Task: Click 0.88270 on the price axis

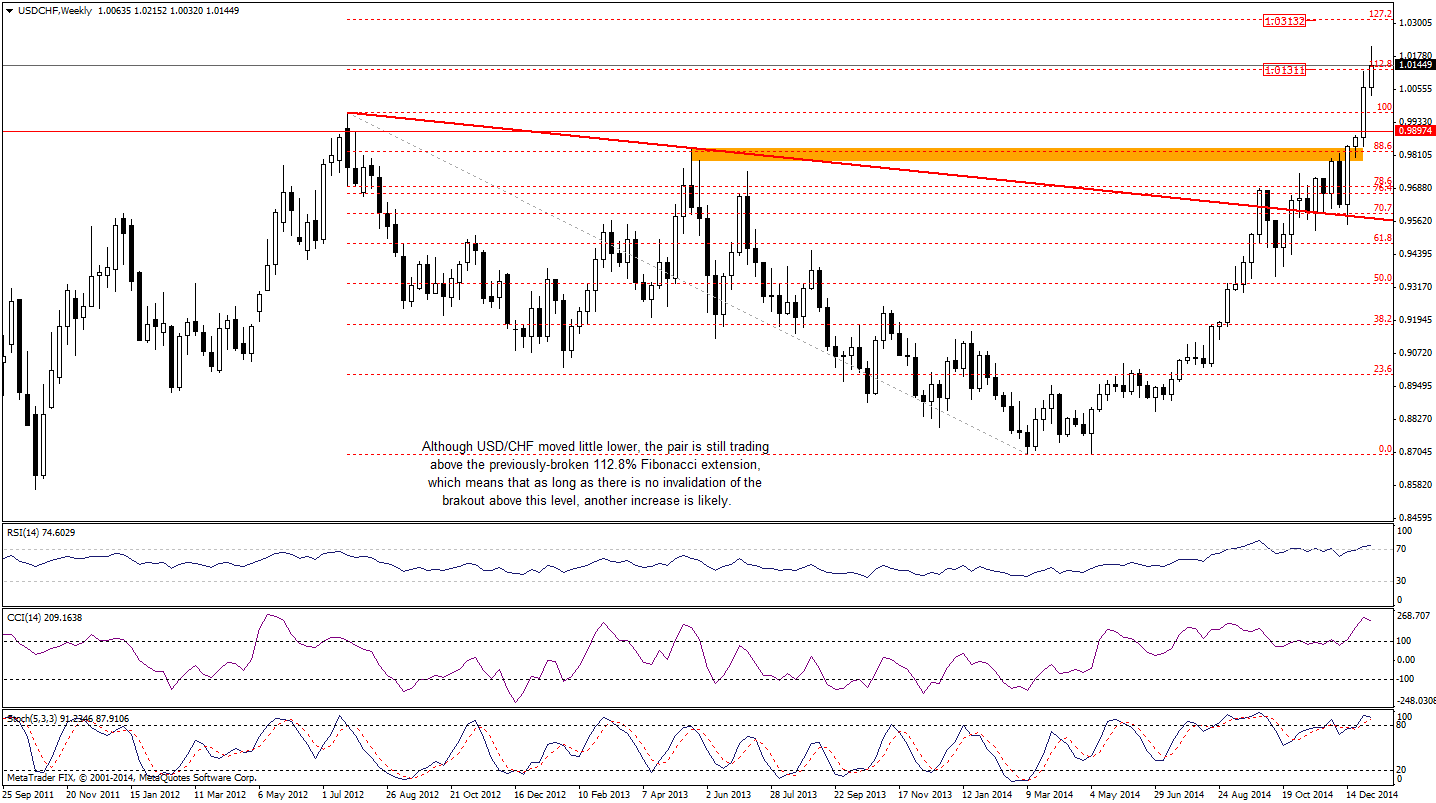Action: (1417, 418)
